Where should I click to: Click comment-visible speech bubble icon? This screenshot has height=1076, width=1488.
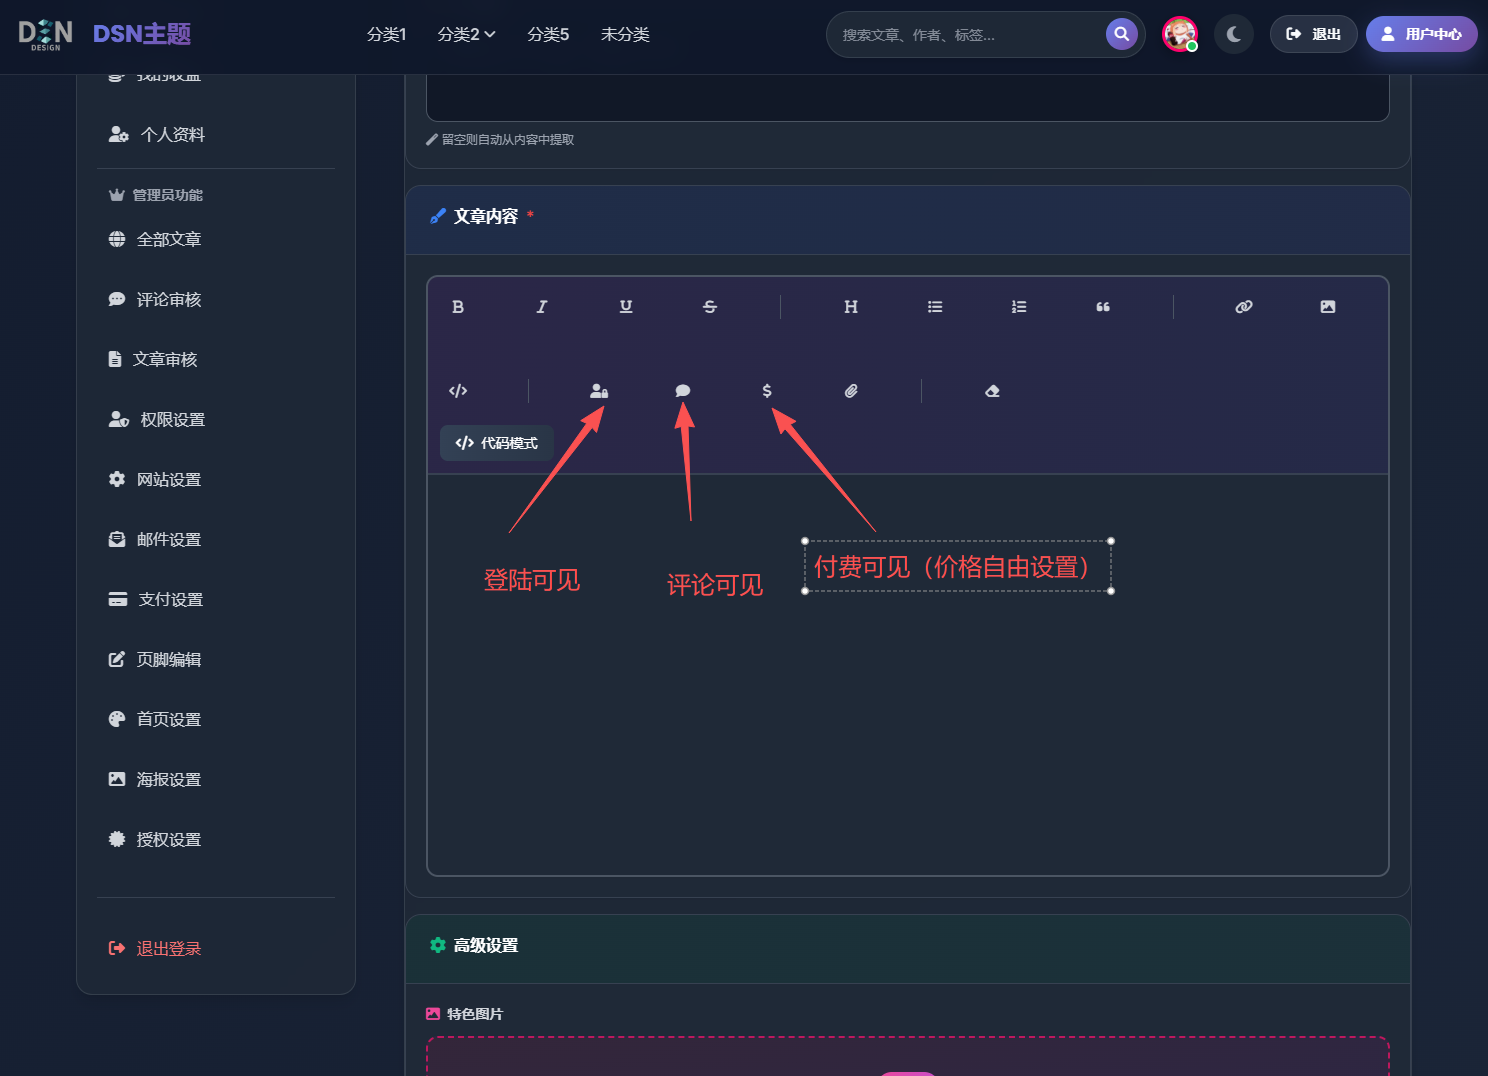[683, 391]
